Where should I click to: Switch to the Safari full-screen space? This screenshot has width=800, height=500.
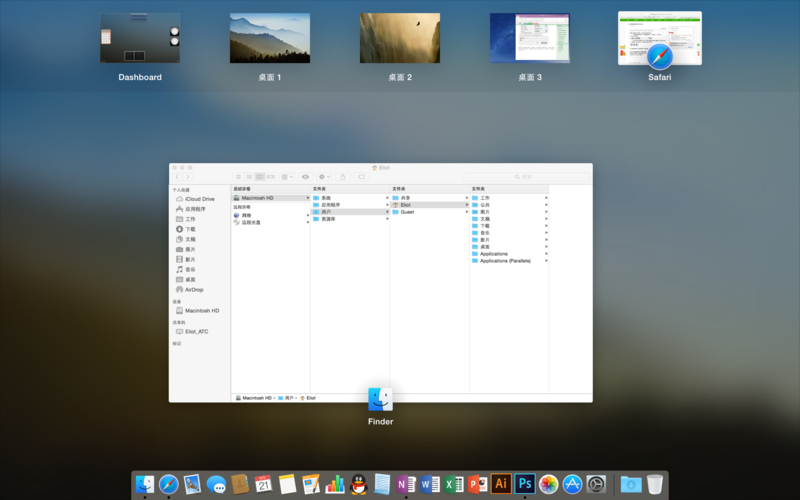[x=659, y=40]
